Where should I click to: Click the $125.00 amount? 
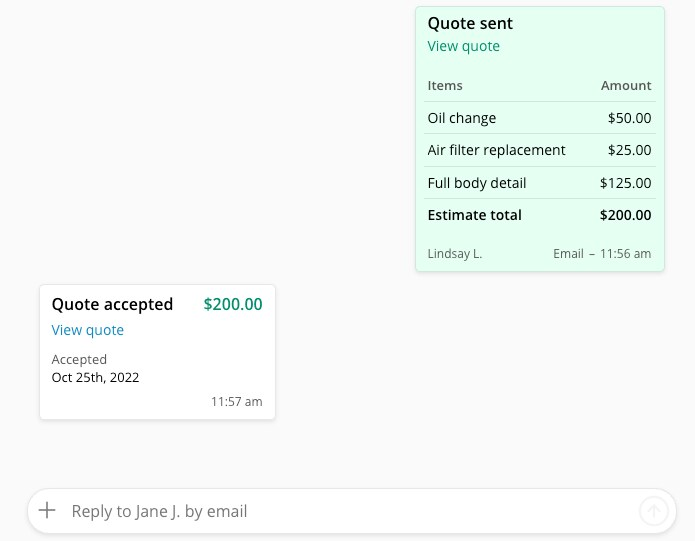tap(625, 183)
